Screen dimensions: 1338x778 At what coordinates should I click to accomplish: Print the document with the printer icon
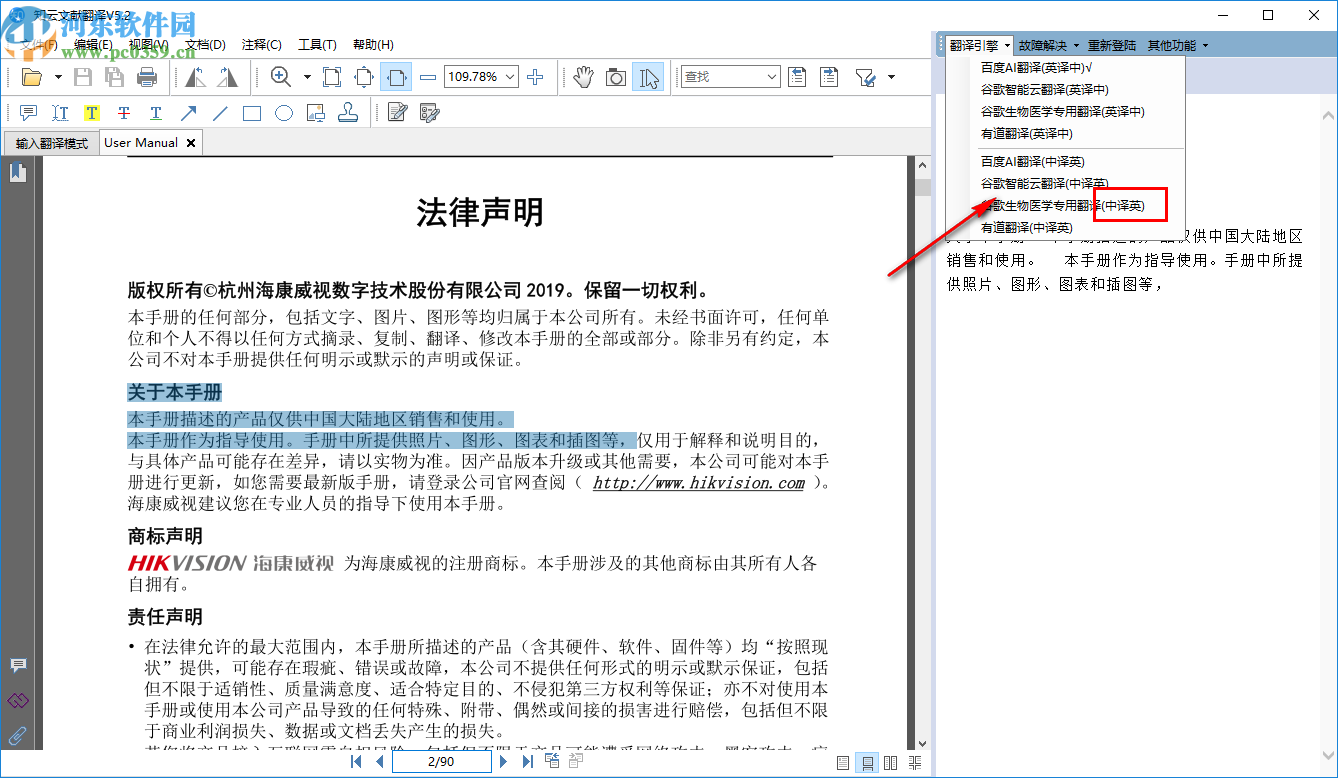(x=147, y=77)
